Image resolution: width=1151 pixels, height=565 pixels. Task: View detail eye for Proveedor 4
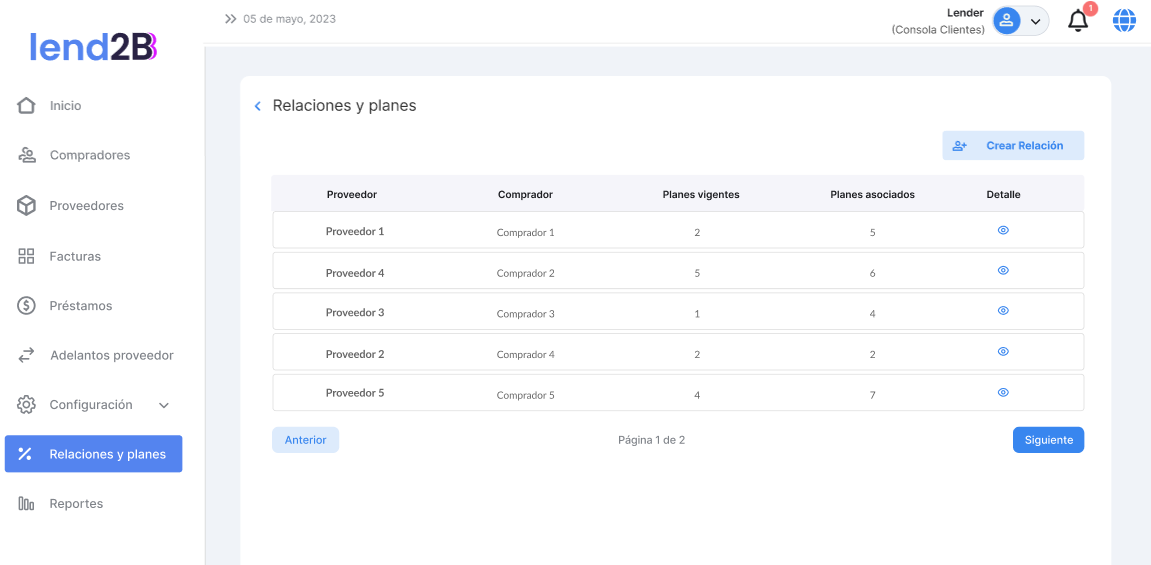1003,270
